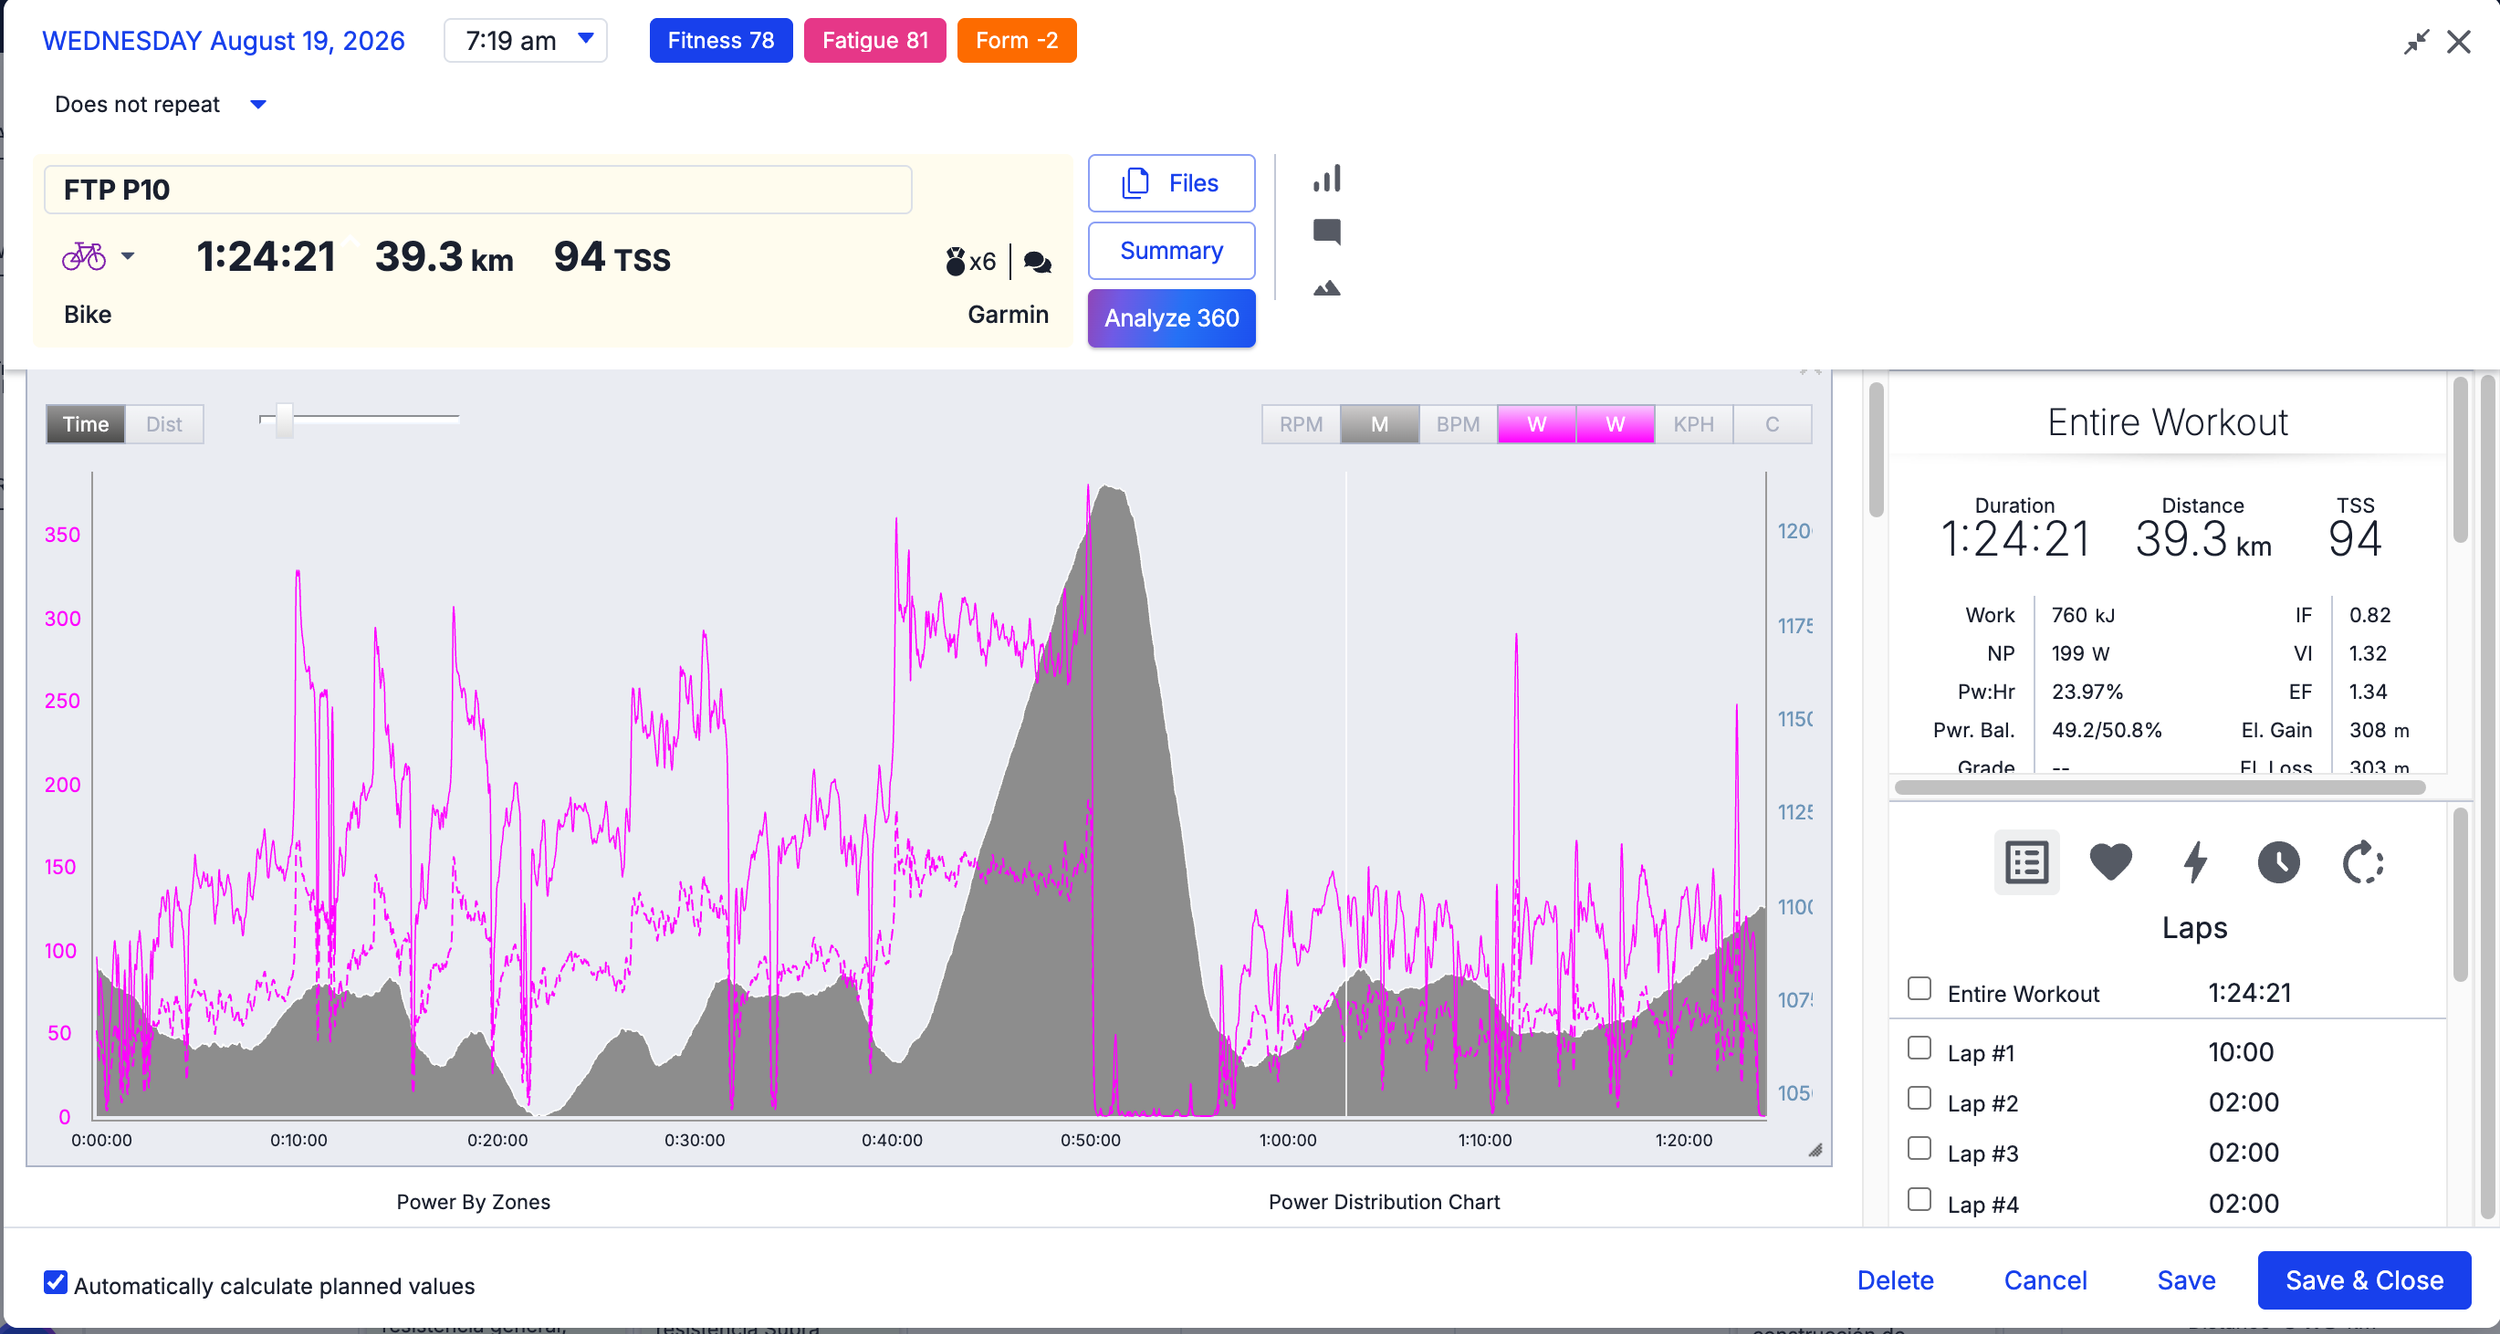Open the cadence circular arrow icon
The image size is (2500, 1334).
(2363, 862)
